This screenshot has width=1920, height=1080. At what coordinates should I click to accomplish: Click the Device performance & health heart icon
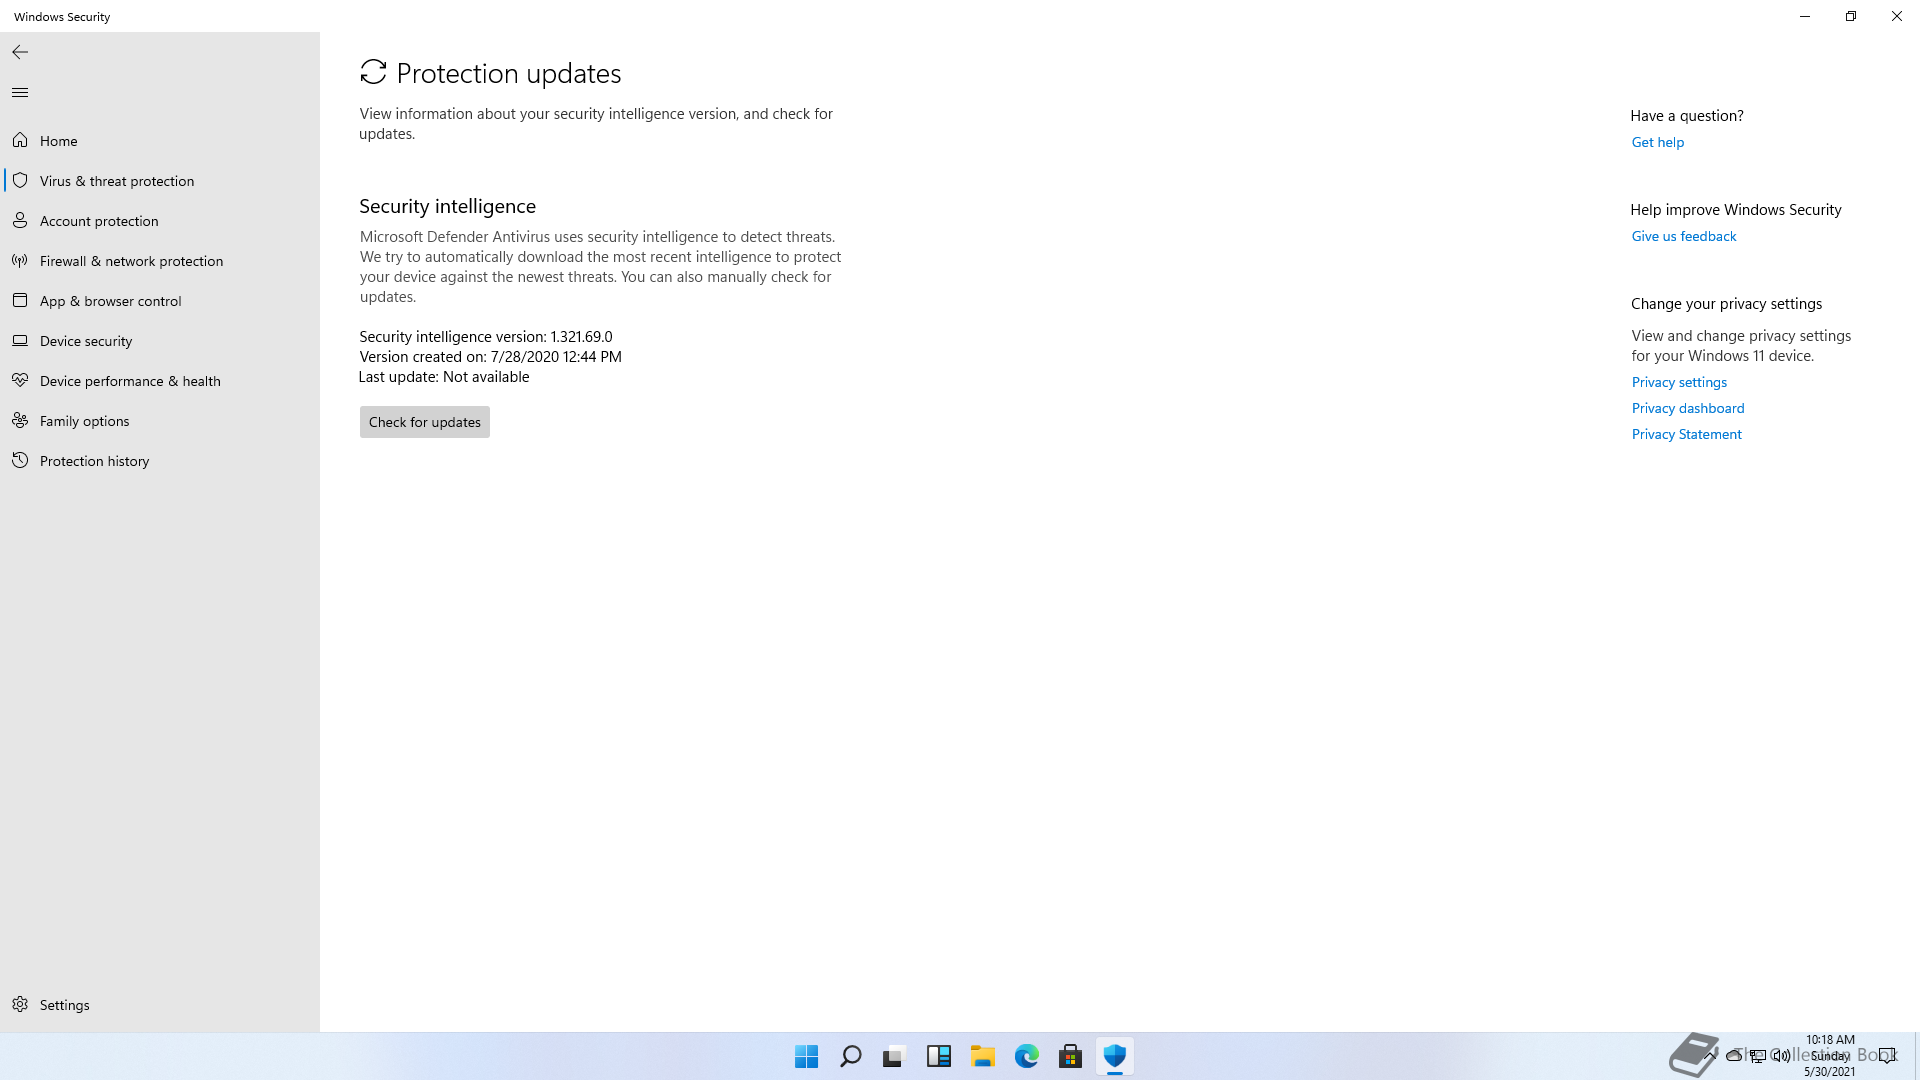coord(20,380)
